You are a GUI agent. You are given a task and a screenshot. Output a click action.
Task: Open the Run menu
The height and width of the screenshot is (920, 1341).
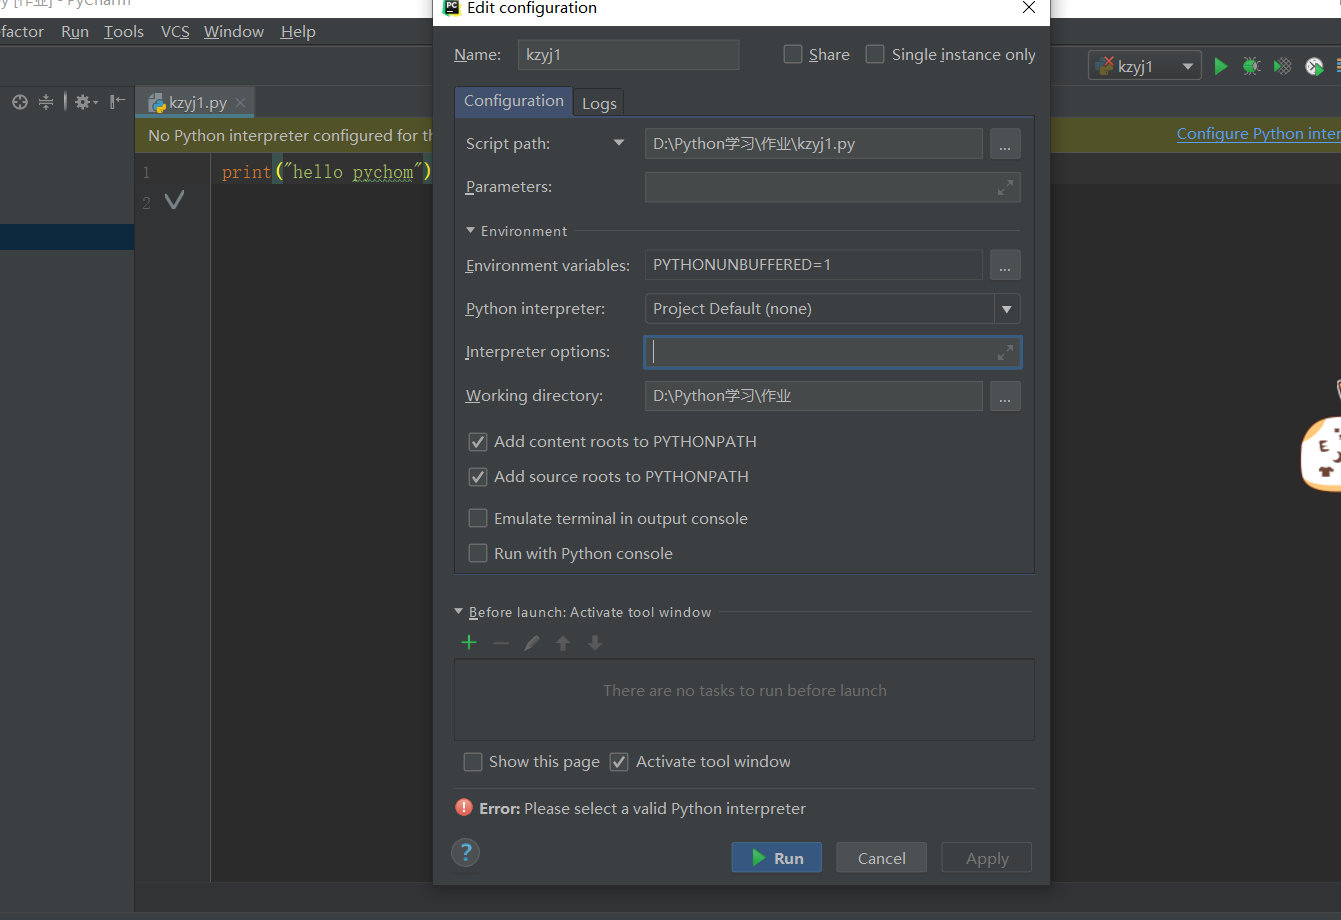(75, 32)
